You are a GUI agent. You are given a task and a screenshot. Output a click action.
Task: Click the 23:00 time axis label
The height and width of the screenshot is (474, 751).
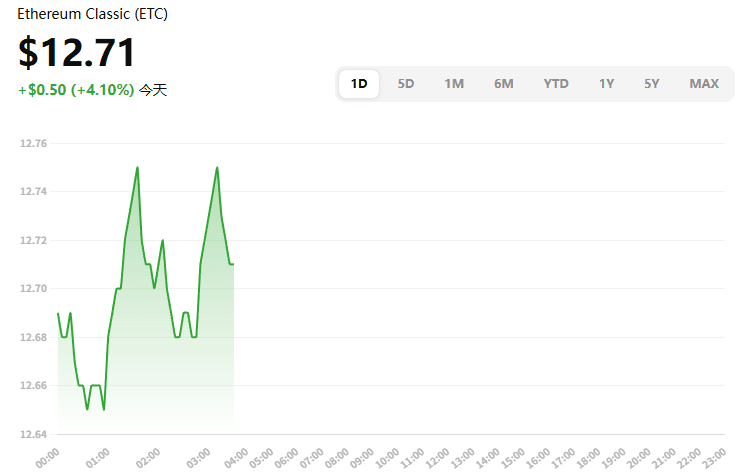click(x=714, y=458)
